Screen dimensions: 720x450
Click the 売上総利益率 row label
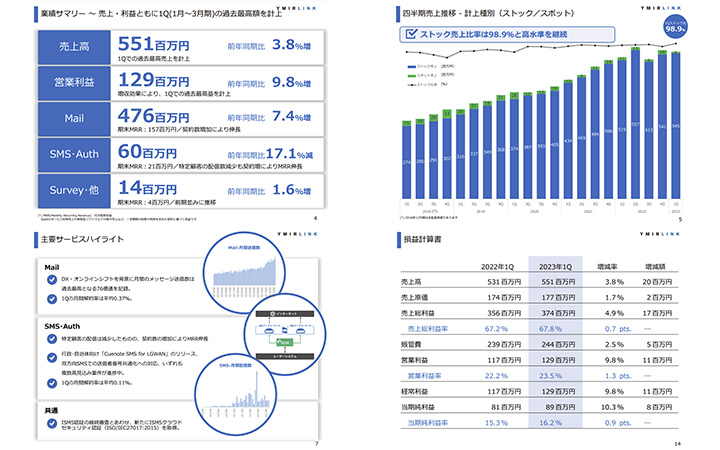pyautogui.click(x=428, y=329)
